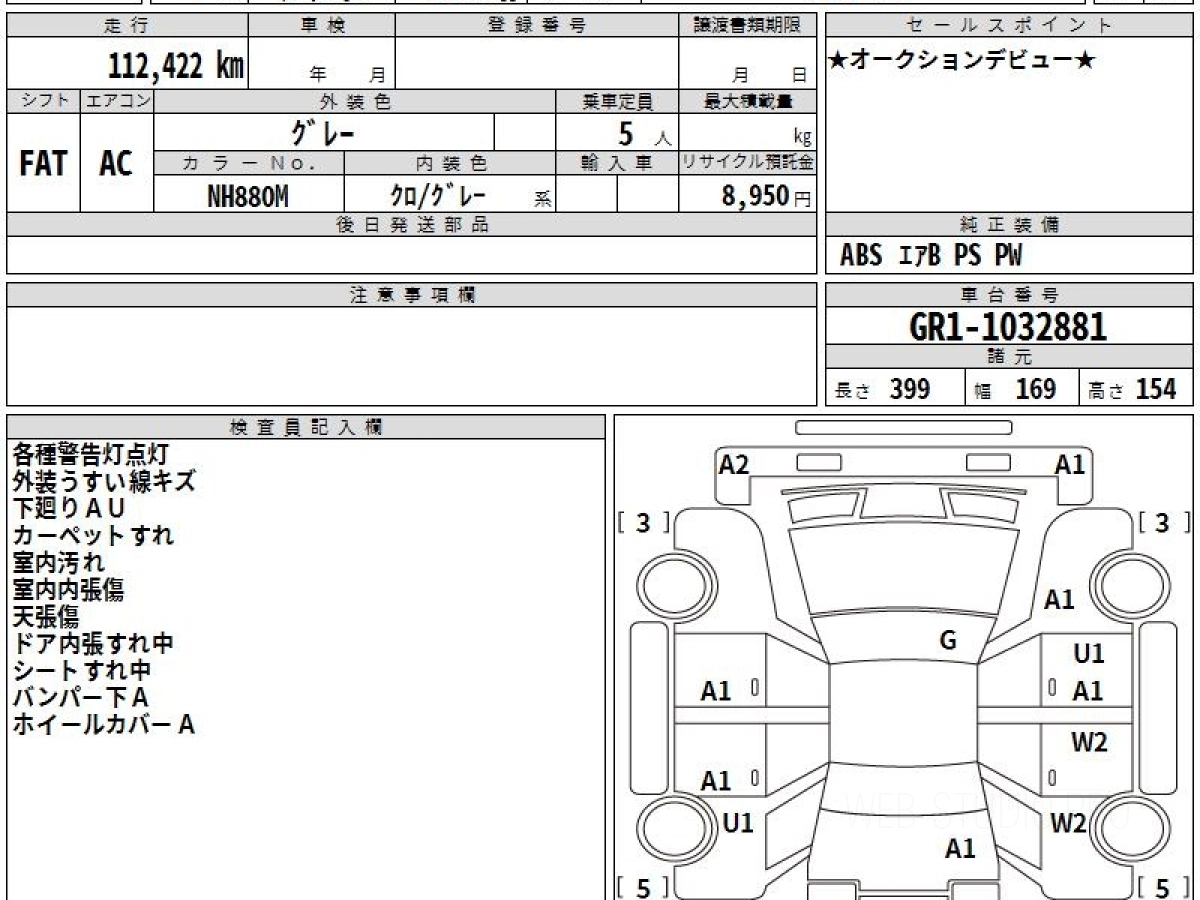Click the note 室内汚れ
The height and width of the screenshot is (900, 1200).
tap(58, 562)
